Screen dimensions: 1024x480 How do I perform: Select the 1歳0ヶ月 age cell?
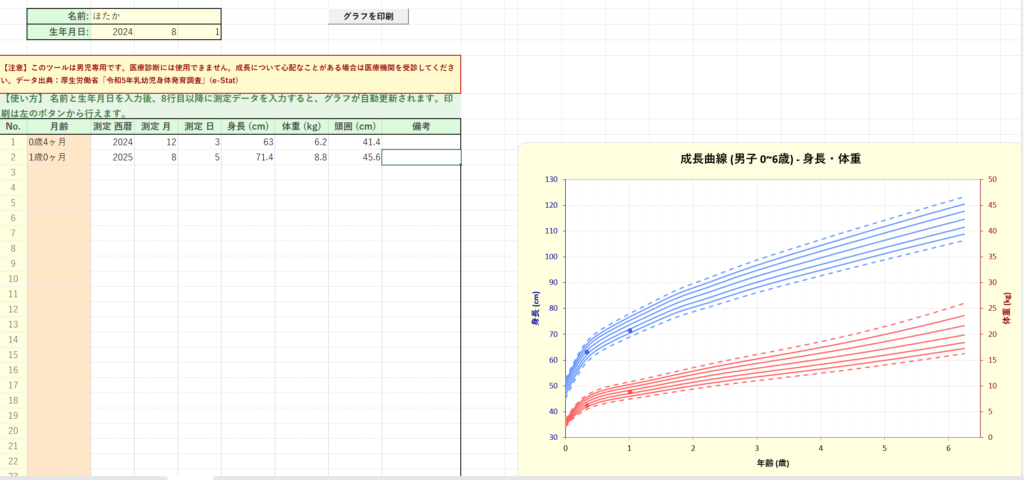pos(58,157)
